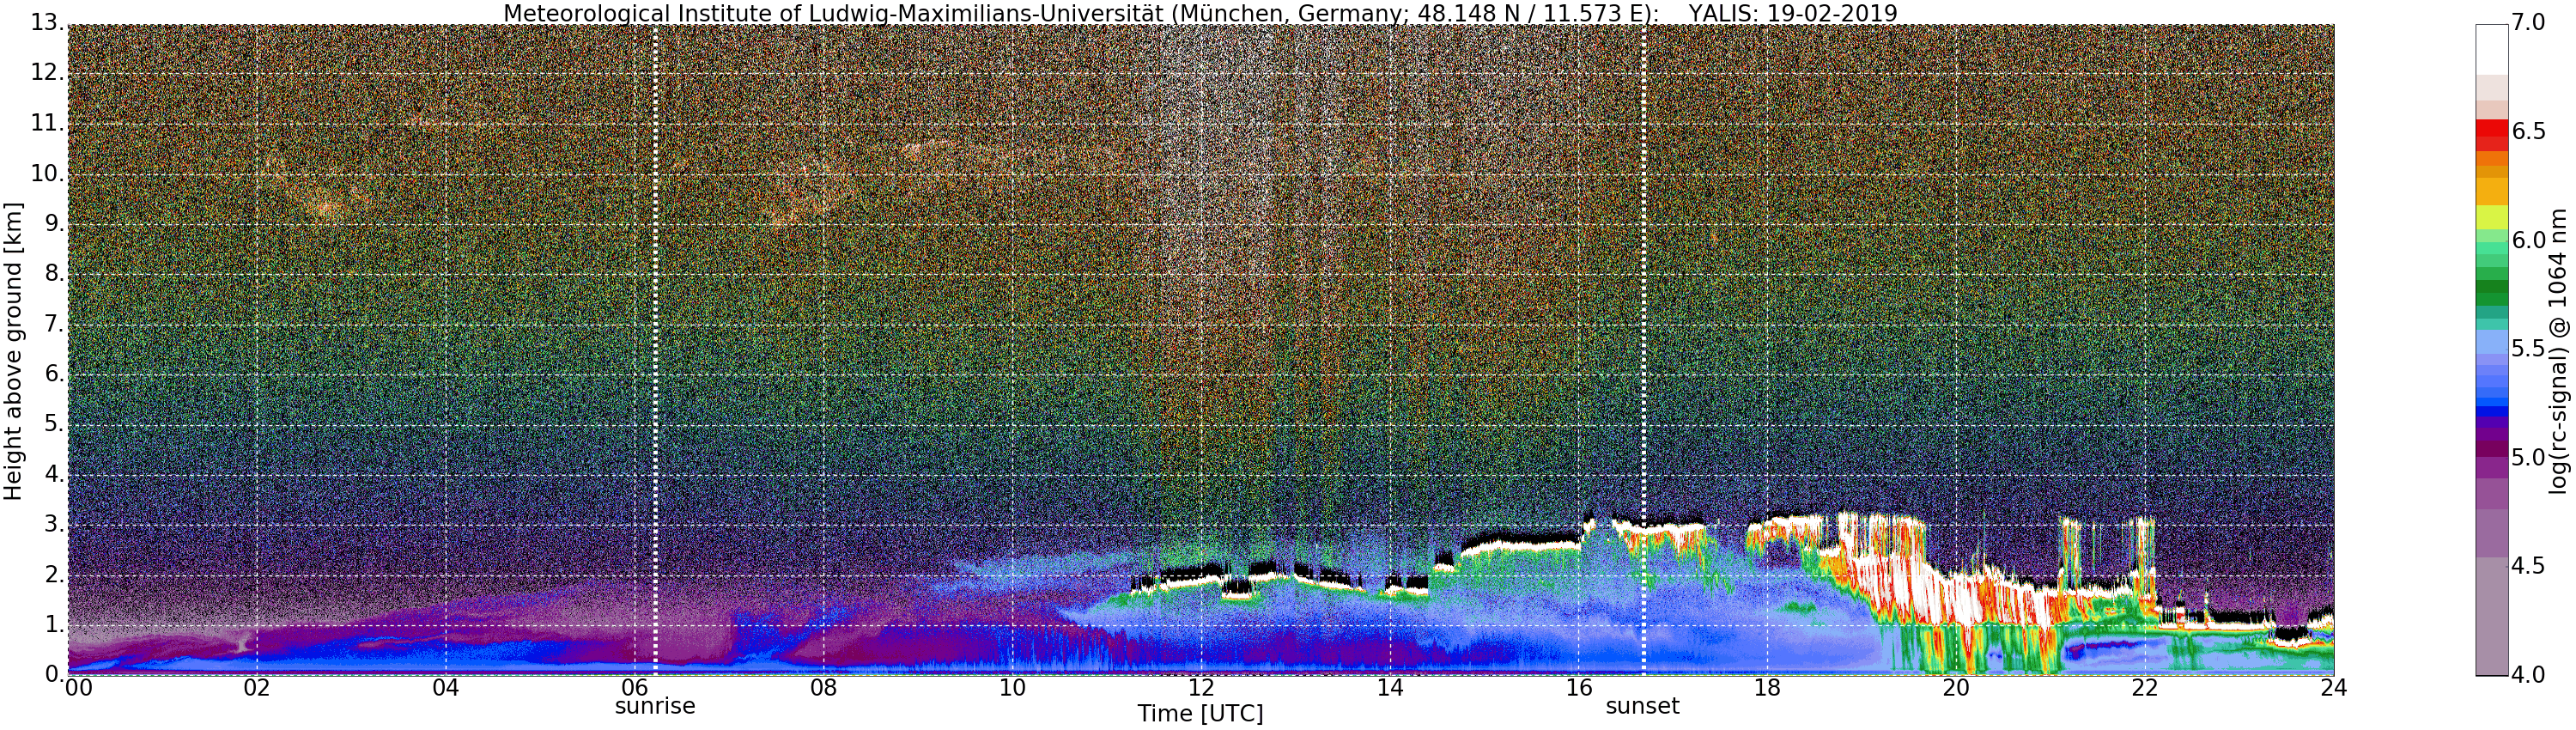Click the 'Time [UTC]' axis label
Viewport: 2576px width, 730px height.
coord(1200,714)
